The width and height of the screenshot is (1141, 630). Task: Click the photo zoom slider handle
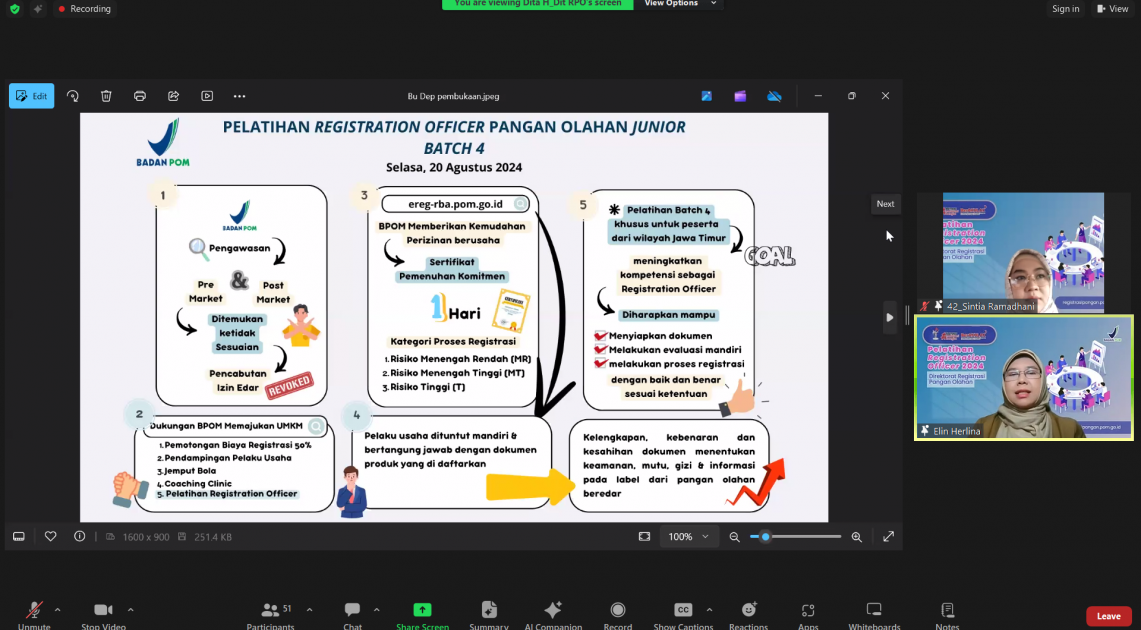765,537
